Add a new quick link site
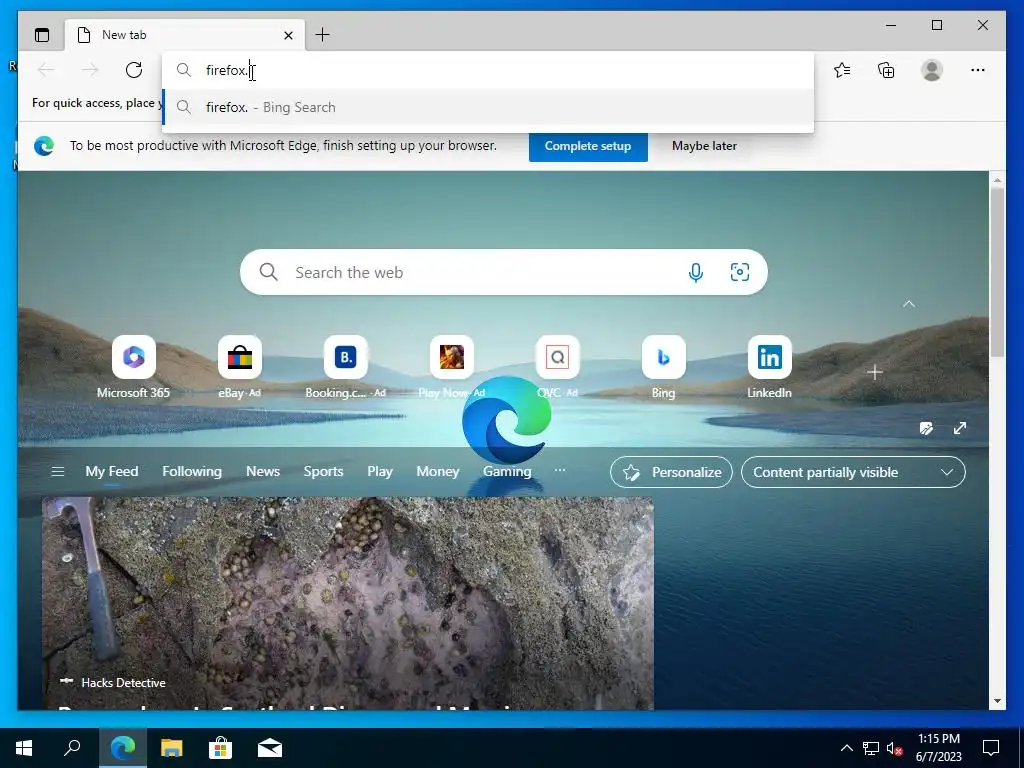Screen dimensions: 1024x768 tap(874, 373)
